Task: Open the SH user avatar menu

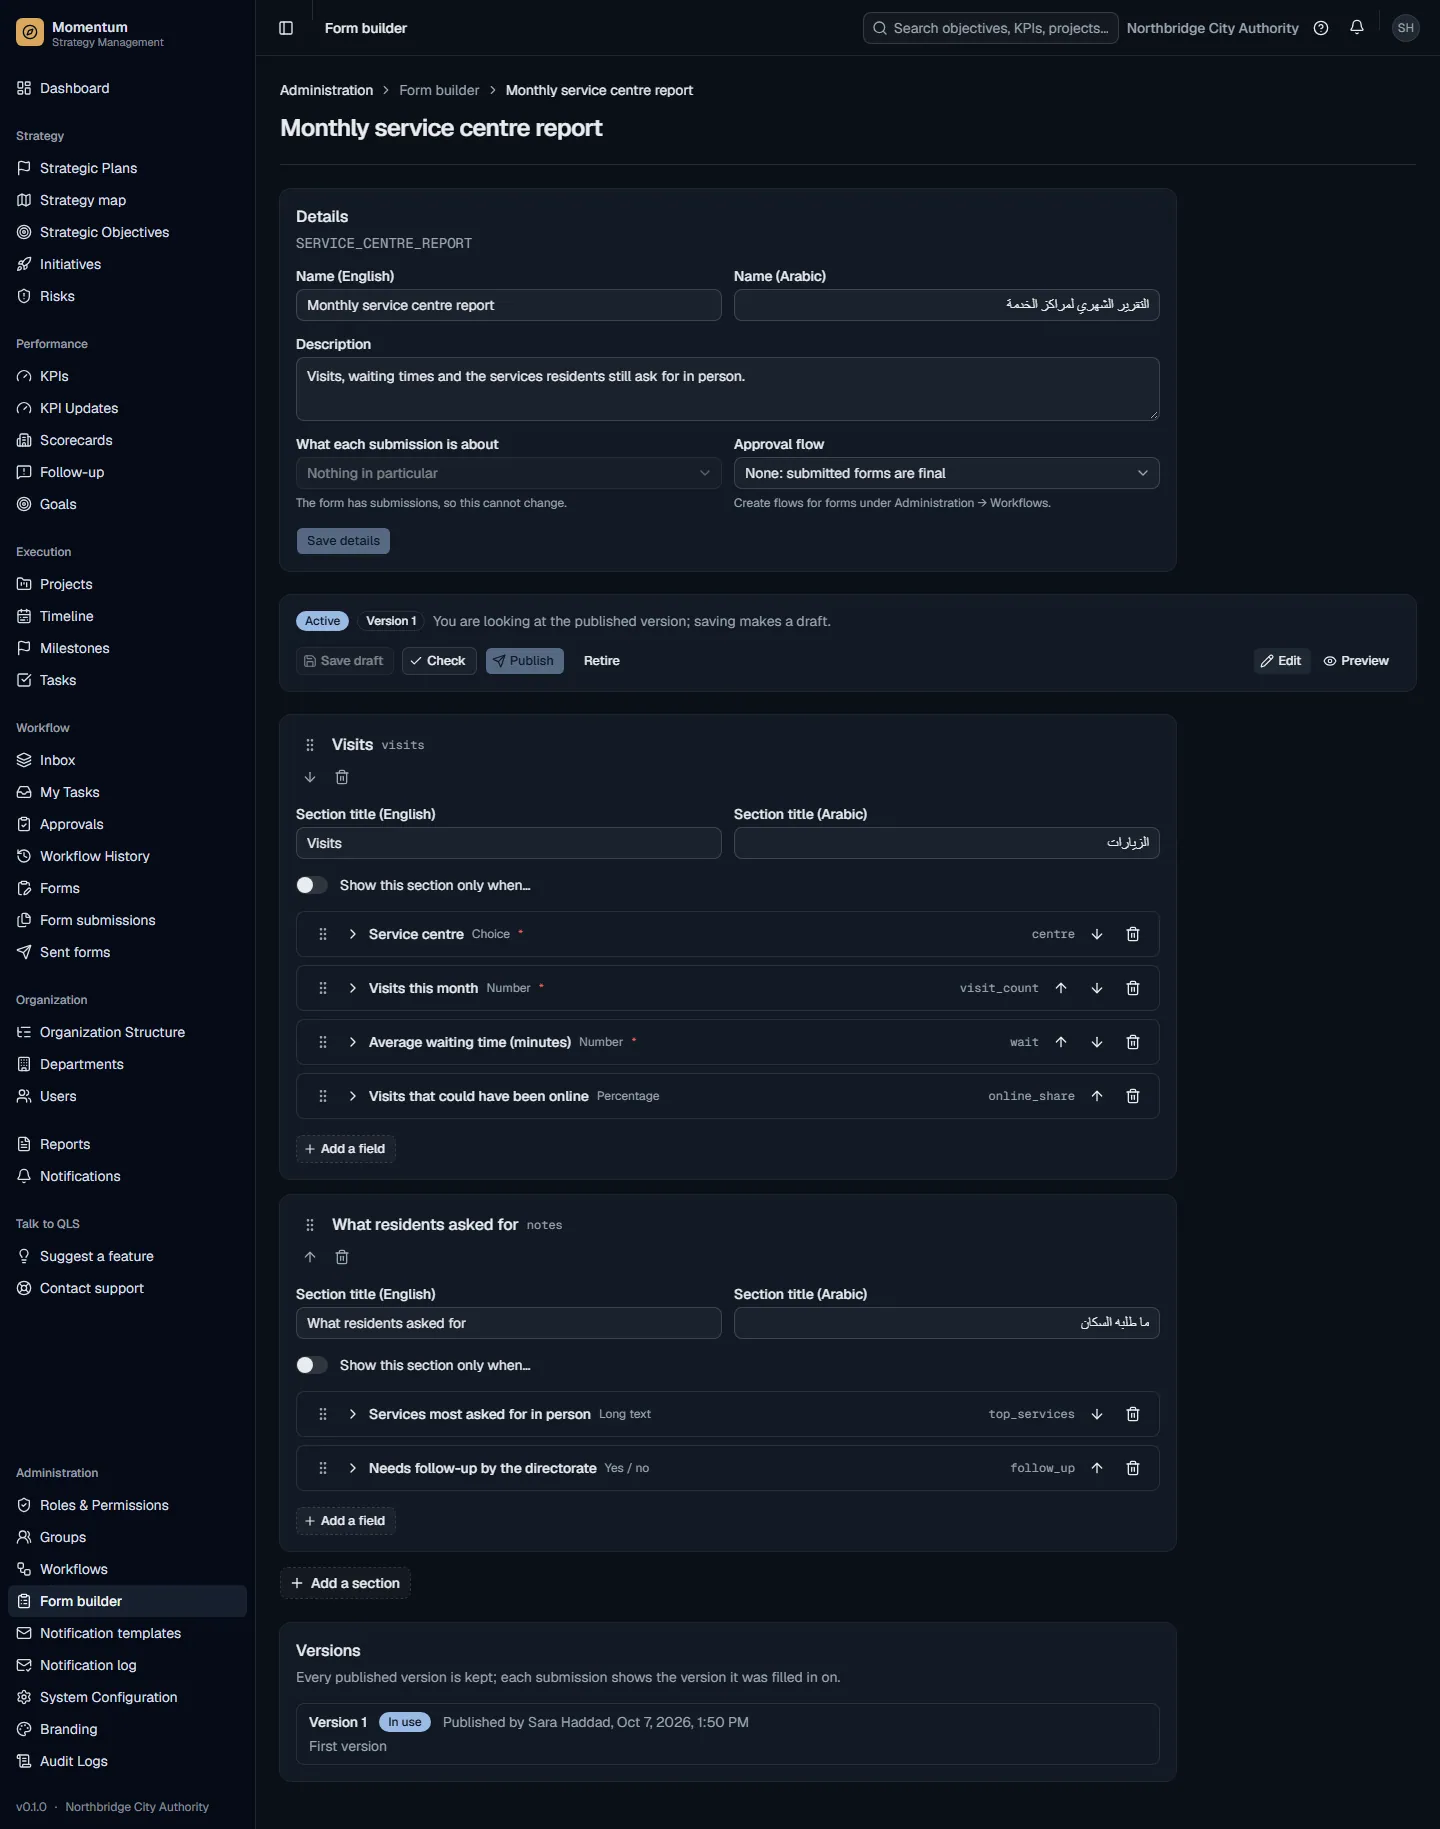Action: pos(1406,28)
